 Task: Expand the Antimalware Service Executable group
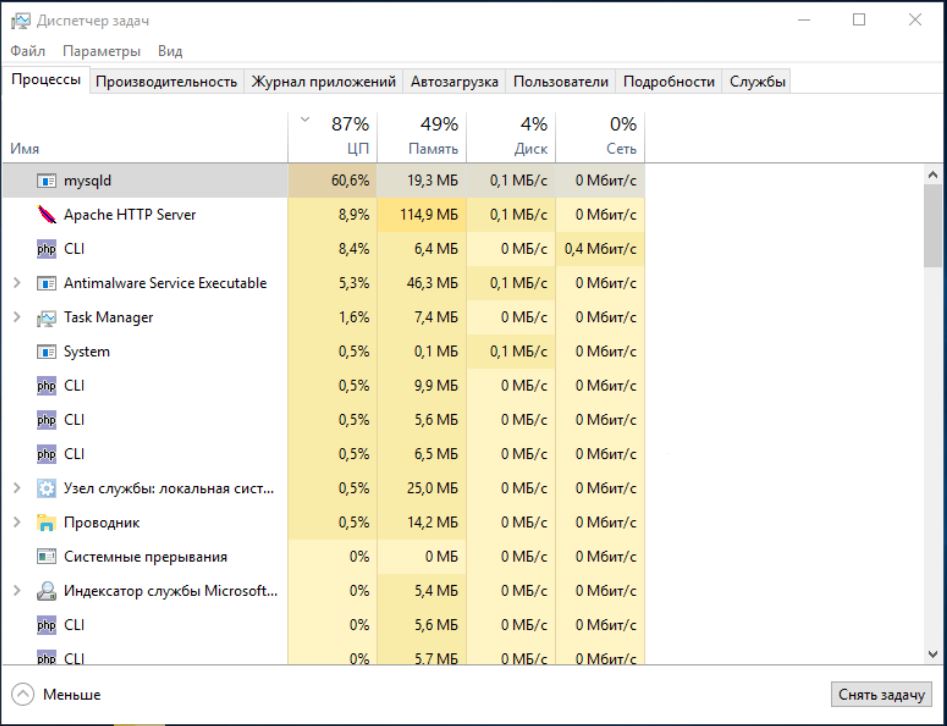pyautogui.click(x=17, y=283)
